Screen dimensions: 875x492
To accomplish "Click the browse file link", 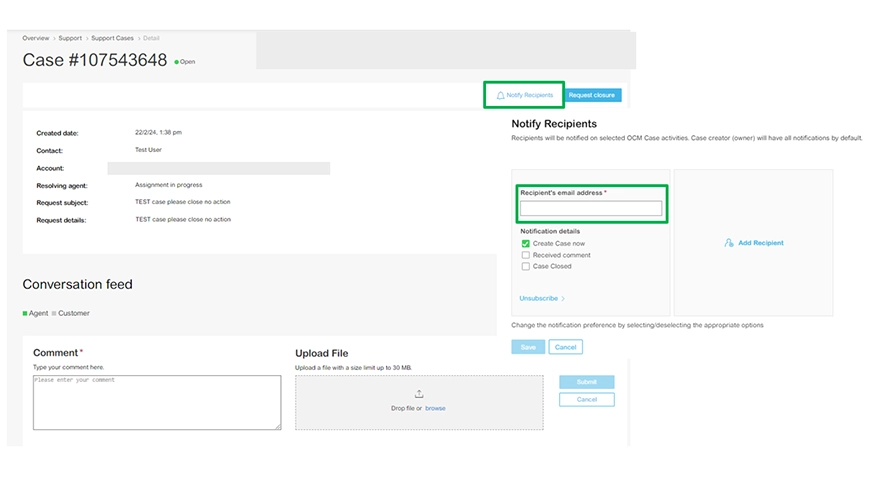I will coord(435,408).
